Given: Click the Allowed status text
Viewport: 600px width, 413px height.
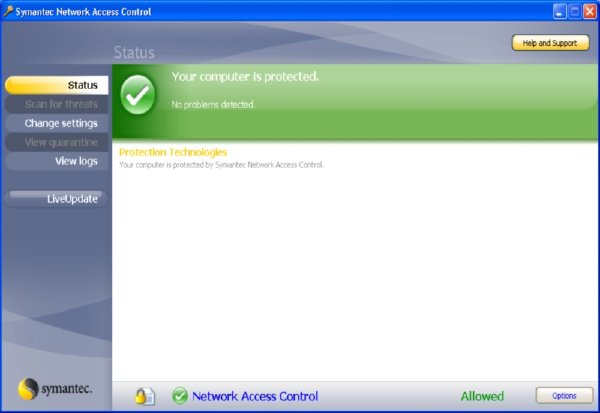Looking at the screenshot, I should pyautogui.click(x=482, y=396).
